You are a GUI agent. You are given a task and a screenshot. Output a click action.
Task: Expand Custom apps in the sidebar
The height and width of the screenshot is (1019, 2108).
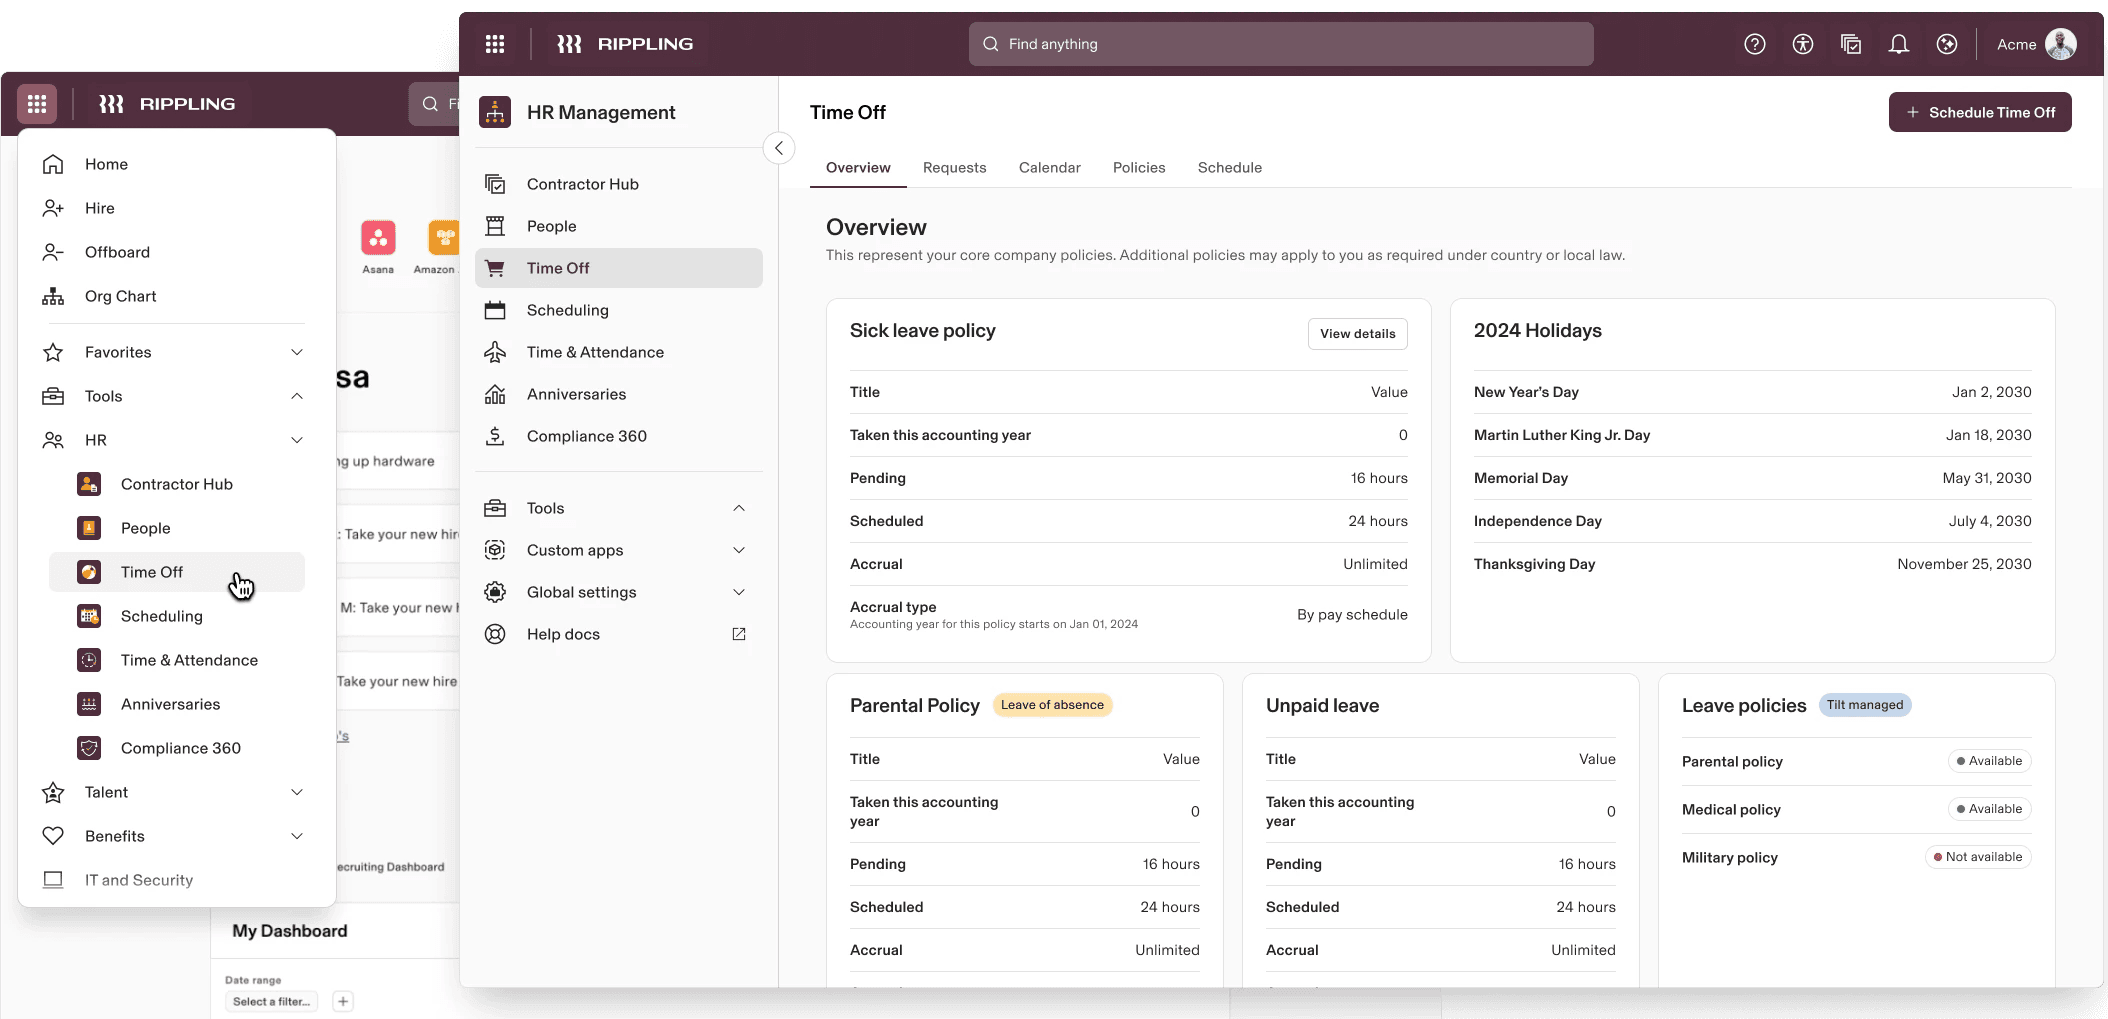[739, 550]
